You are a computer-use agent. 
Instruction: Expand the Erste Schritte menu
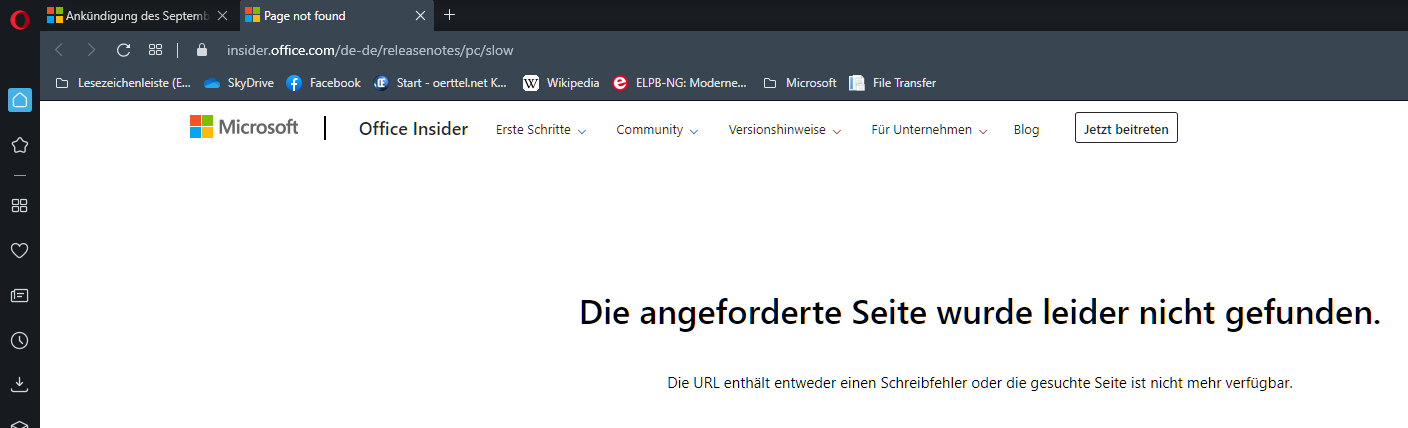pyautogui.click(x=541, y=130)
